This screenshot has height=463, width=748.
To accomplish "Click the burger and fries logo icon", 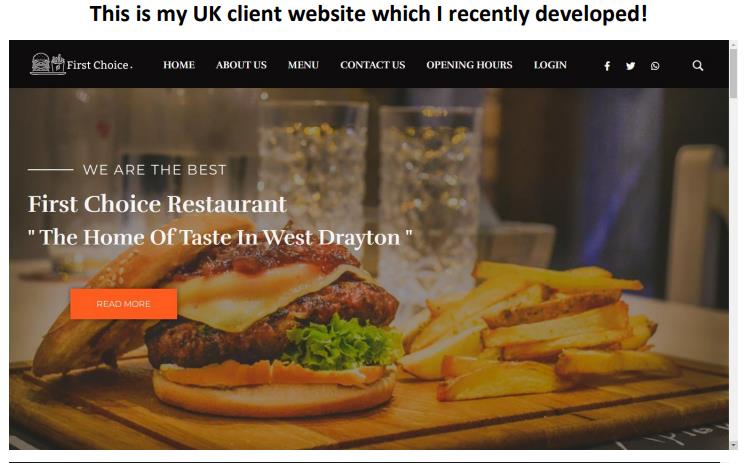I will click(48, 63).
